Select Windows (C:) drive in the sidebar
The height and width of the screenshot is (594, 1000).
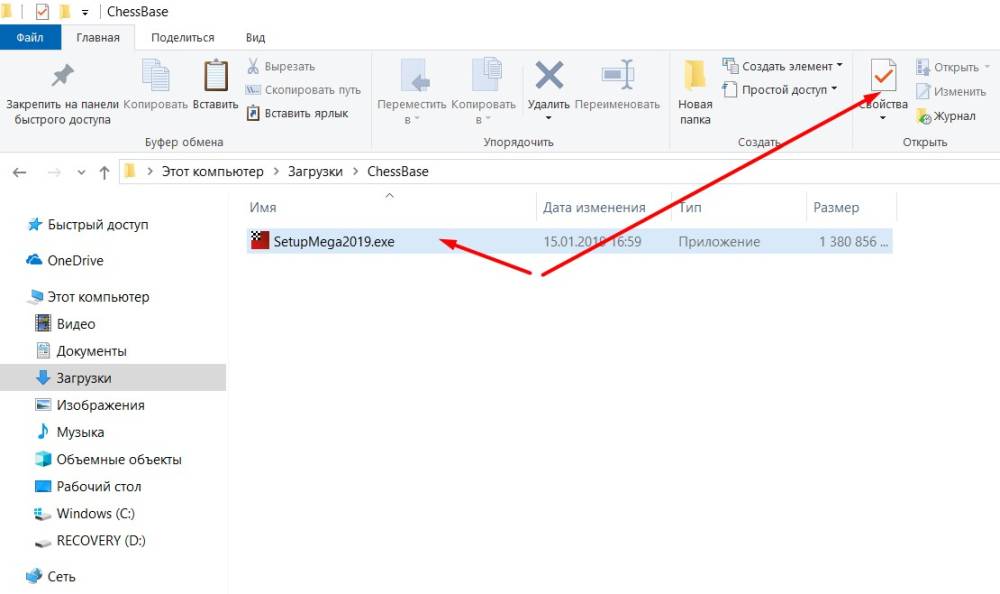point(95,513)
